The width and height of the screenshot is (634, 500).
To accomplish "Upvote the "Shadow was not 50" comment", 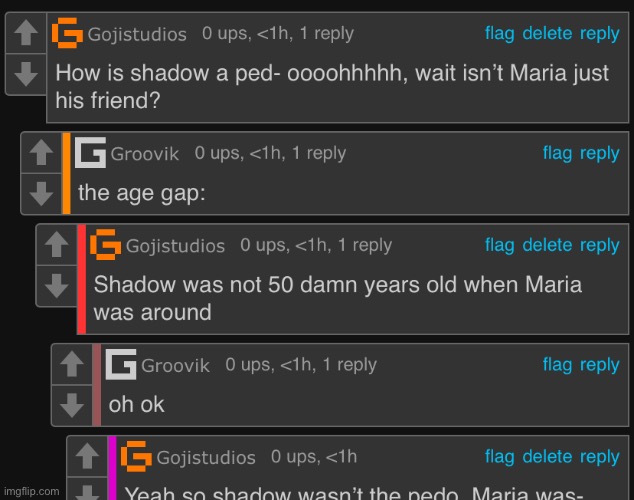I will tap(57, 245).
